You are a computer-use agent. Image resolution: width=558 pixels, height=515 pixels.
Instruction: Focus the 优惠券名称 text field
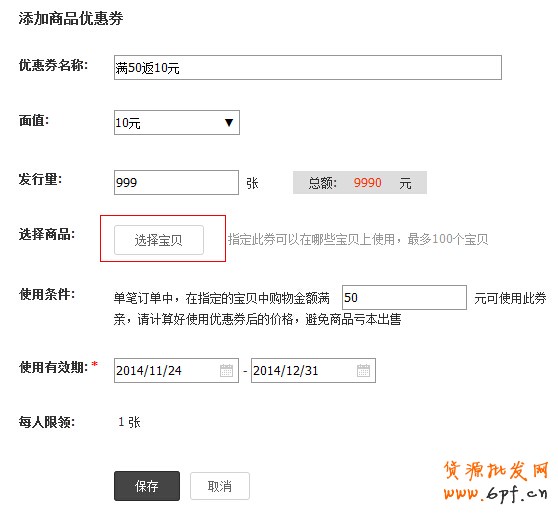click(x=308, y=68)
